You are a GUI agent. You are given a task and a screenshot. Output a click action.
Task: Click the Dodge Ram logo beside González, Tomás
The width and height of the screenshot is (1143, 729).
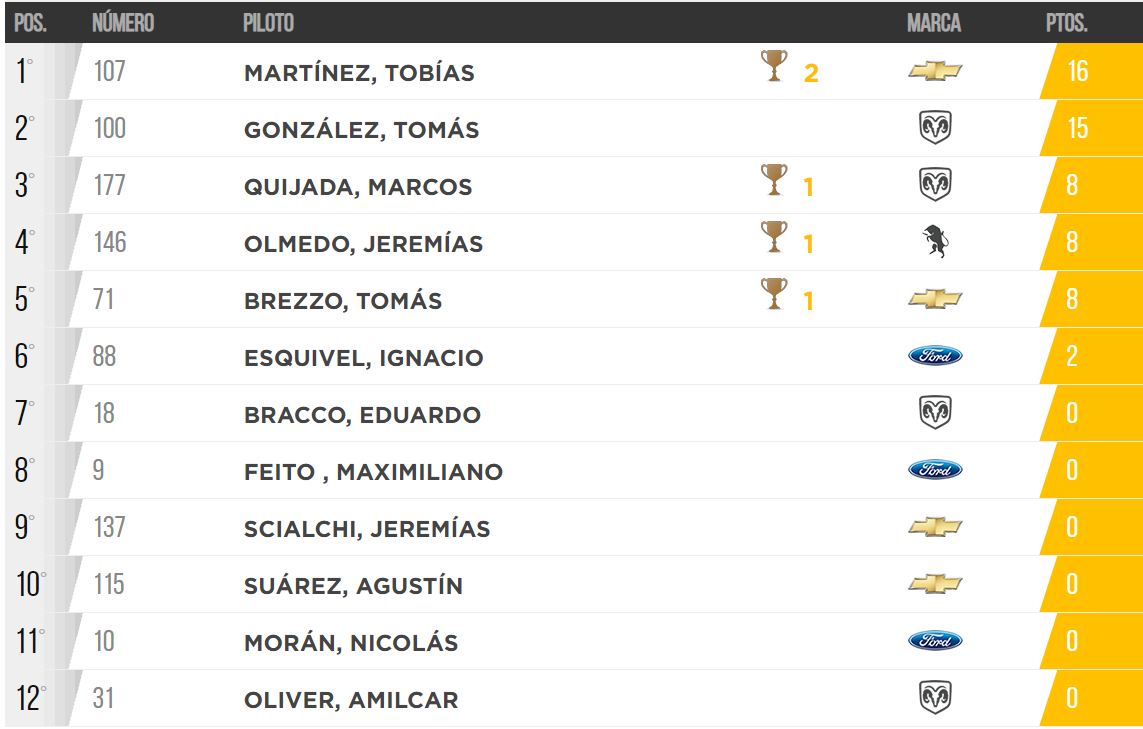point(935,128)
